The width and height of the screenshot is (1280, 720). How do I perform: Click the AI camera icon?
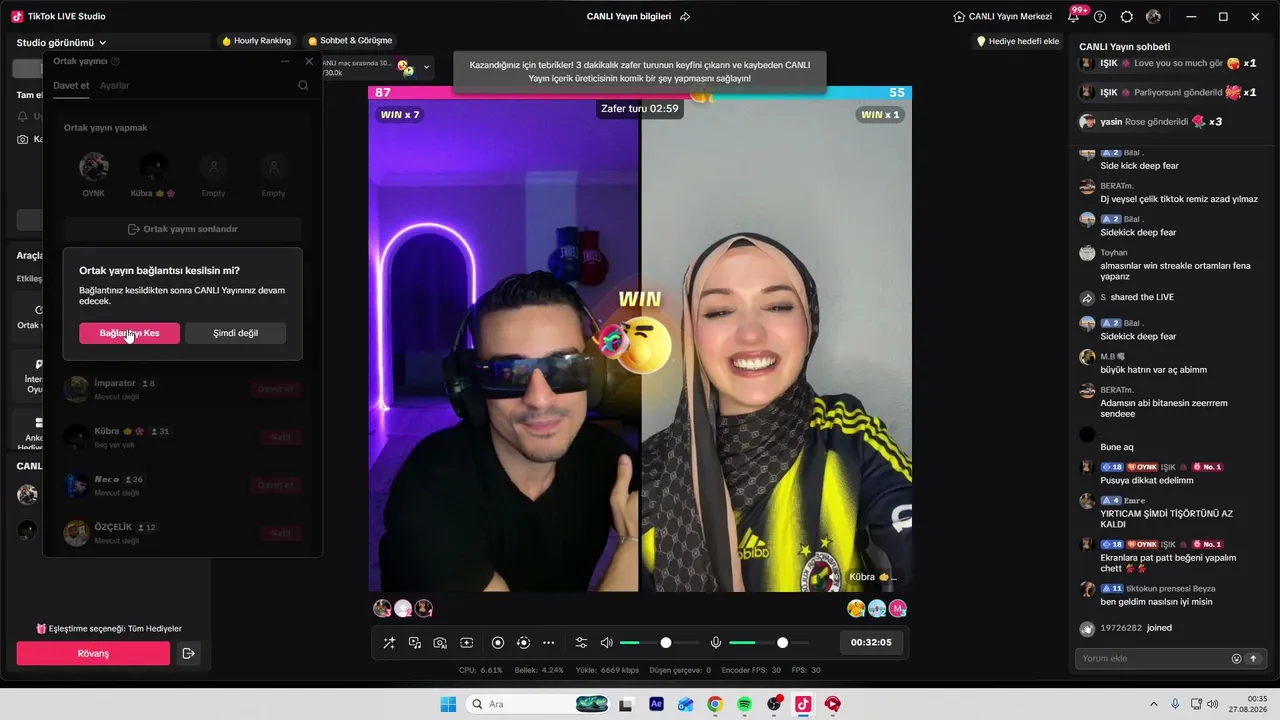click(x=440, y=643)
